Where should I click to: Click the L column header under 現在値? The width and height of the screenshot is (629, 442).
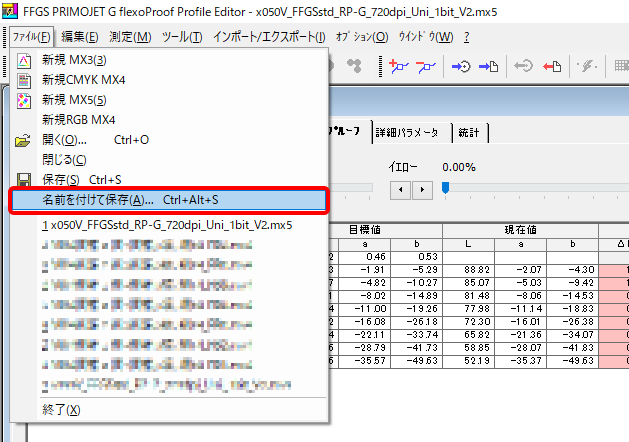tap(469, 244)
